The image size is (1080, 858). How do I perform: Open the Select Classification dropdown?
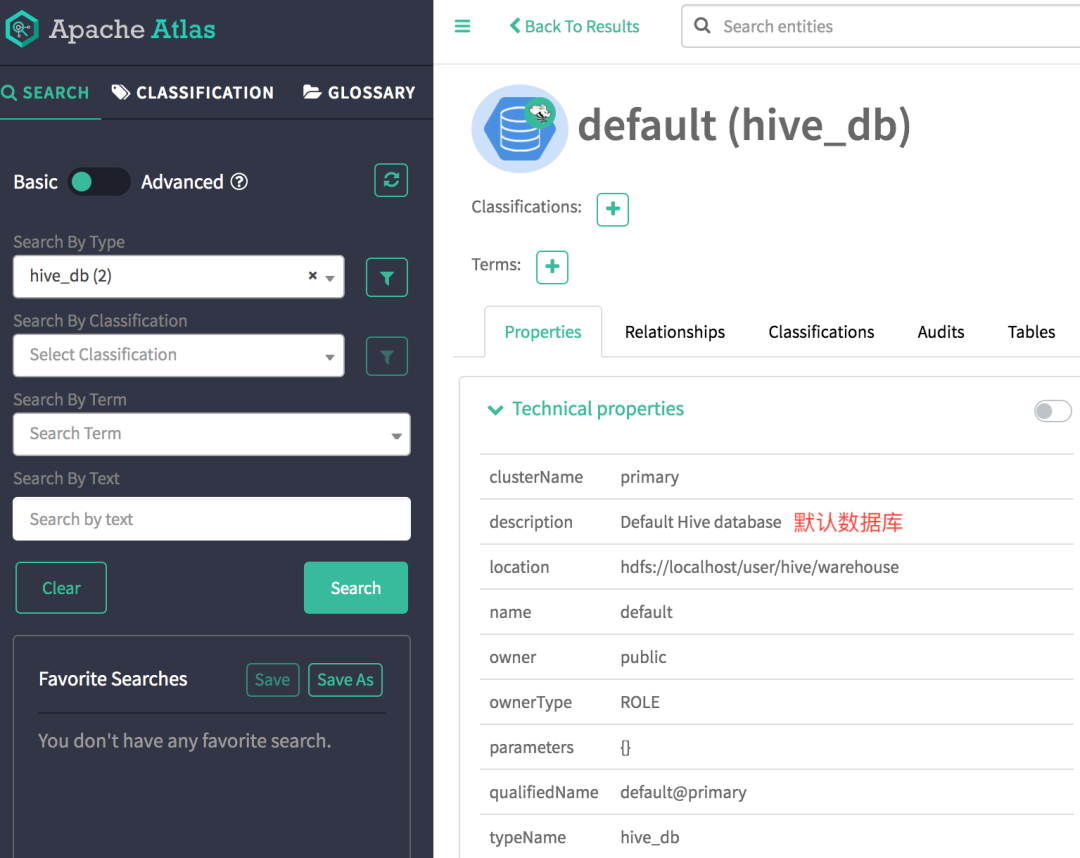click(x=178, y=355)
